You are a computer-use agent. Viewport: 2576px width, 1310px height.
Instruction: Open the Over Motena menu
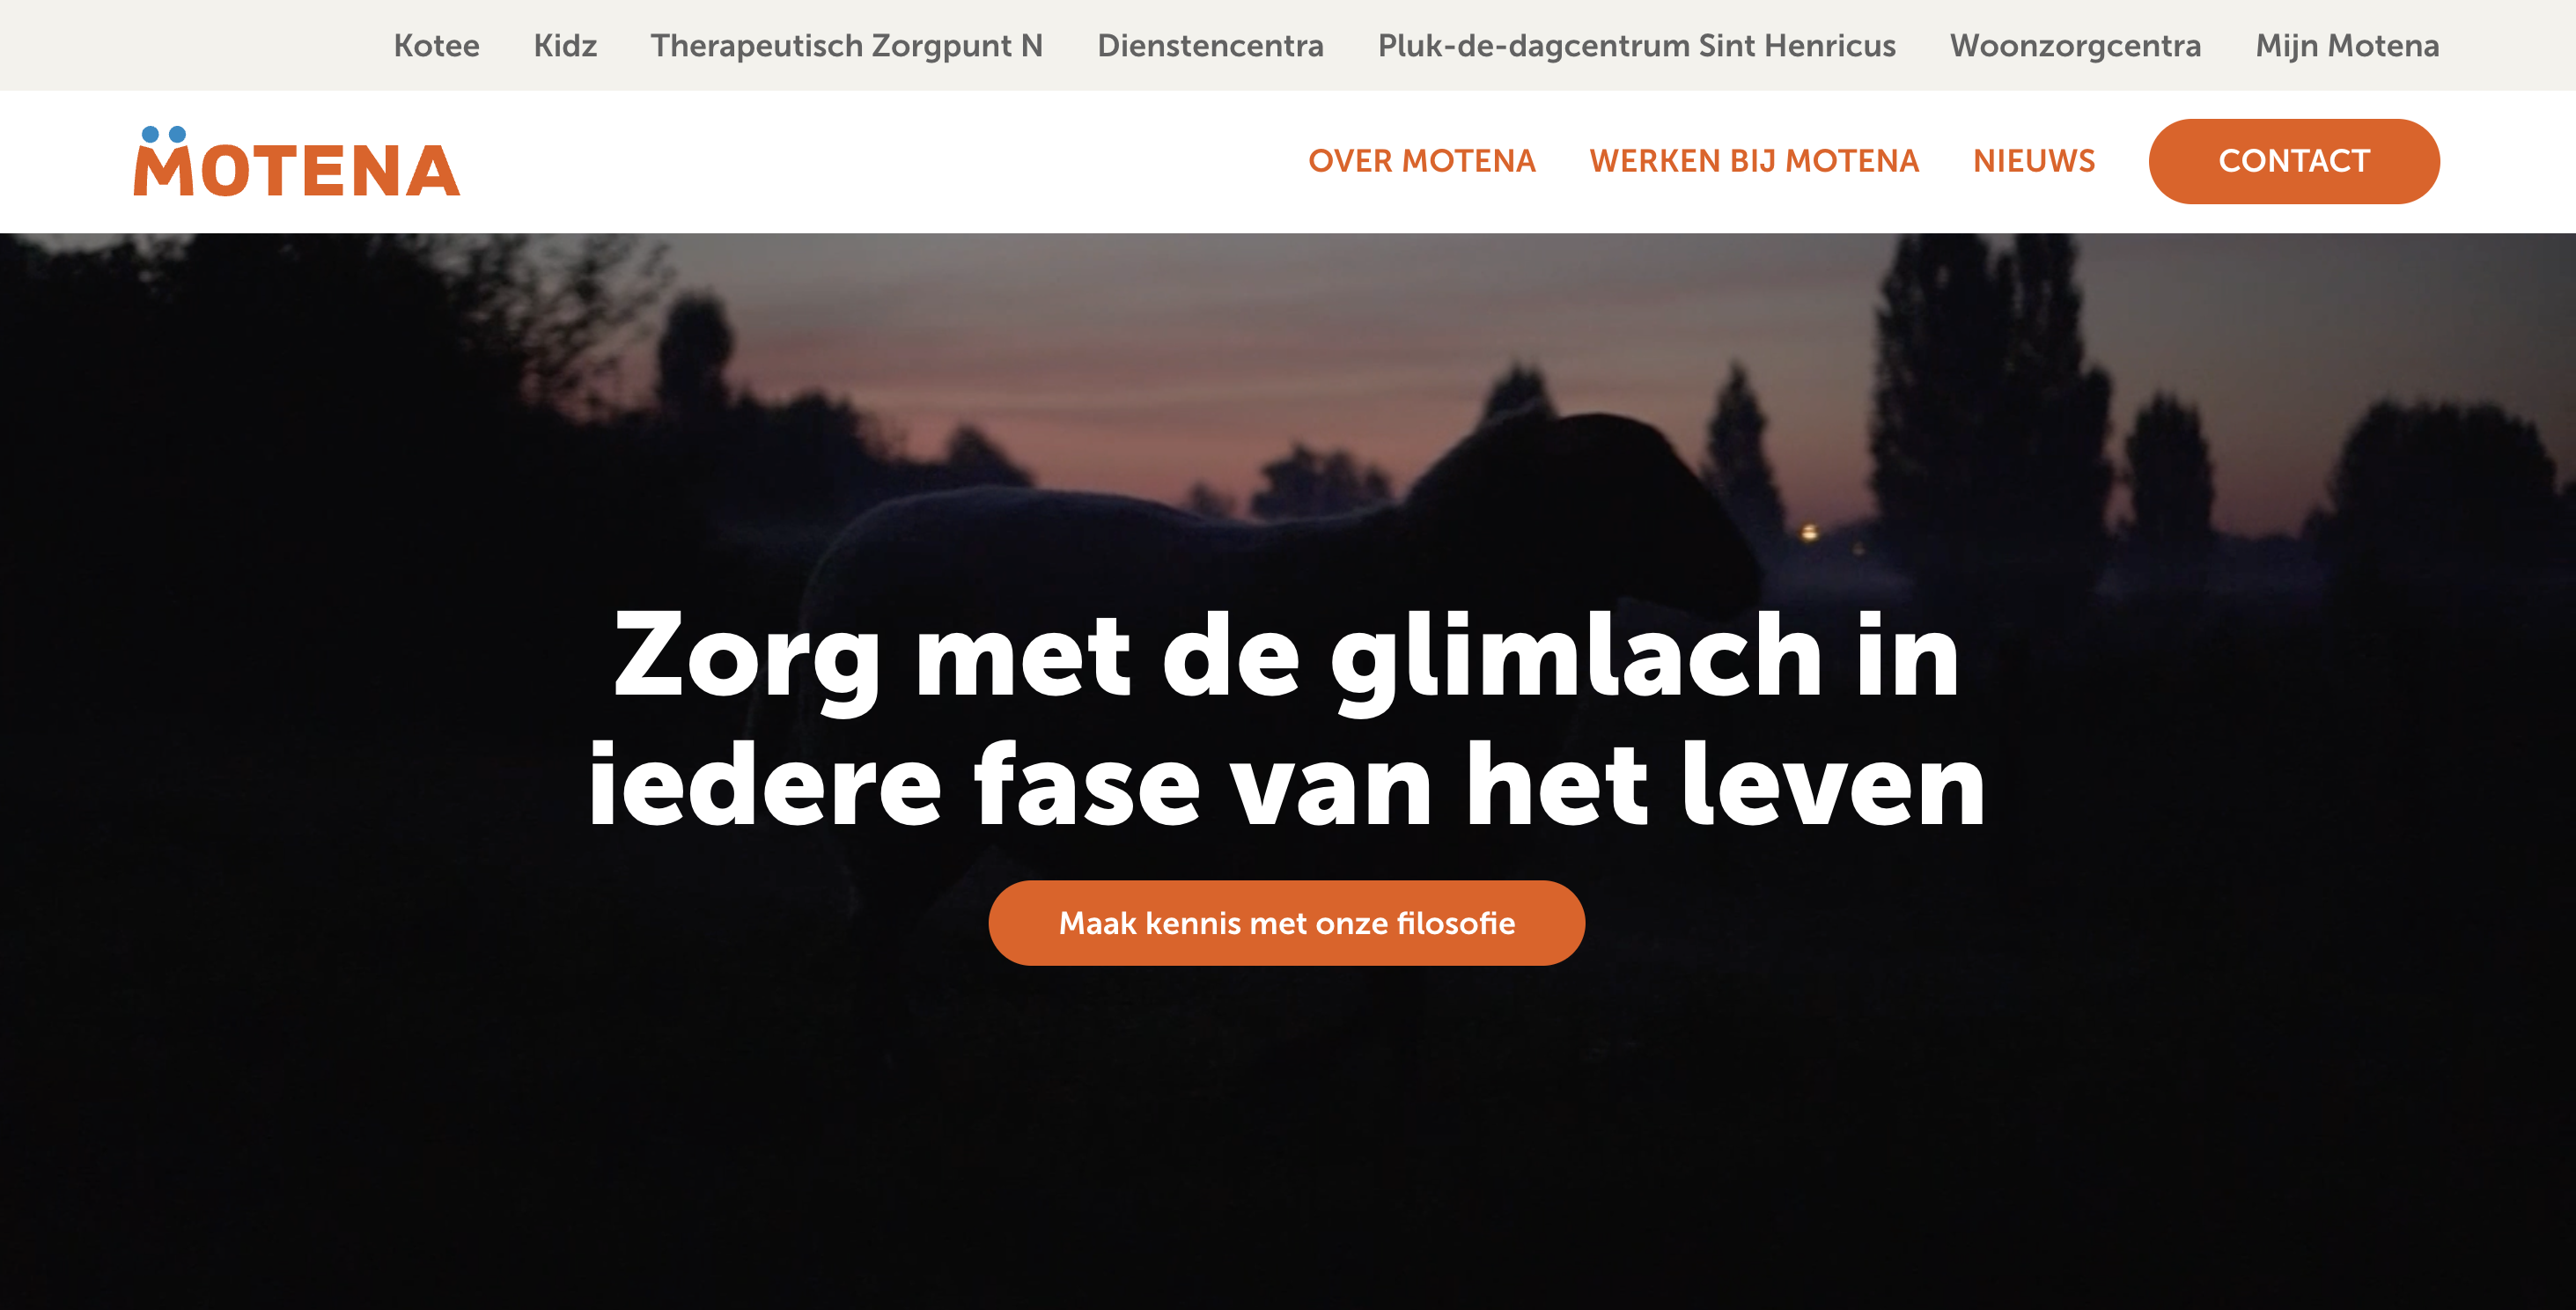tap(1421, 161)
